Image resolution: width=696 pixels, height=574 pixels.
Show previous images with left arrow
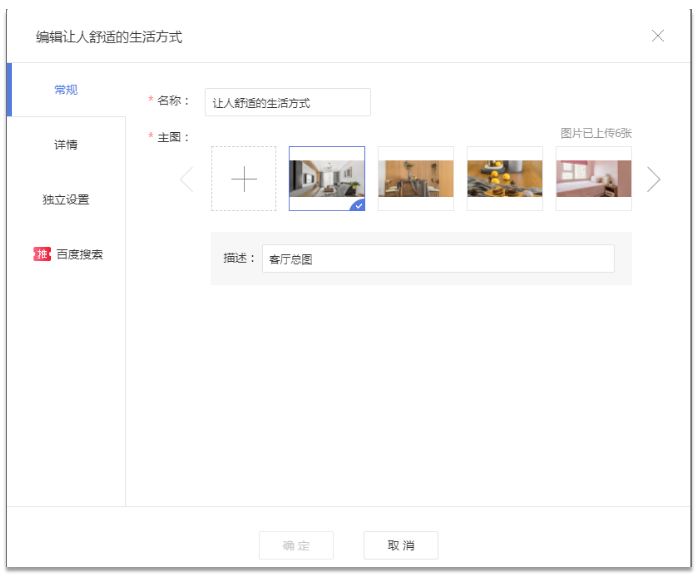click(187, 179)
